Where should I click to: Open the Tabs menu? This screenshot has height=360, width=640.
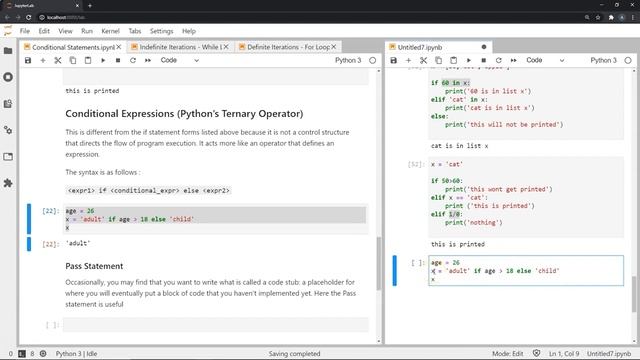coord(135,31)
